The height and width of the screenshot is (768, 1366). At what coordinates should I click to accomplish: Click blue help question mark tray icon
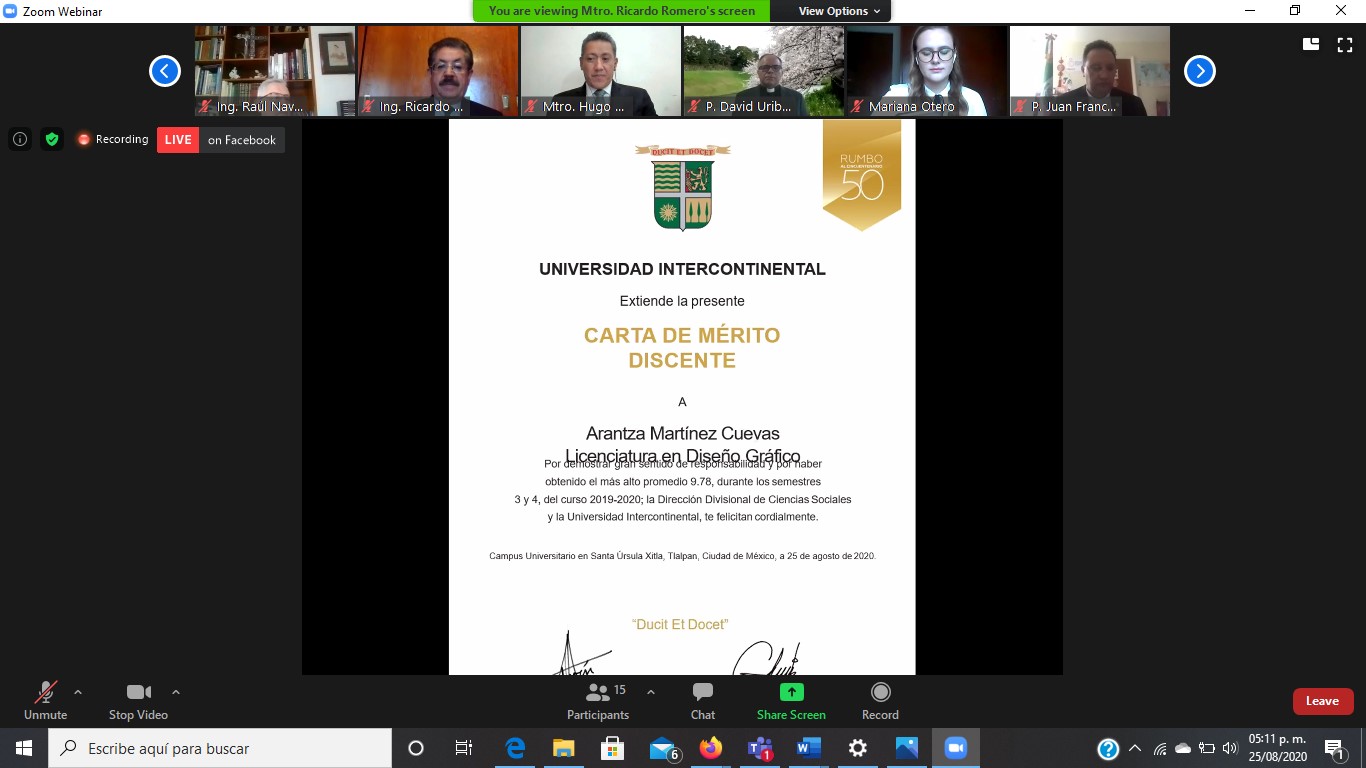1108,748
